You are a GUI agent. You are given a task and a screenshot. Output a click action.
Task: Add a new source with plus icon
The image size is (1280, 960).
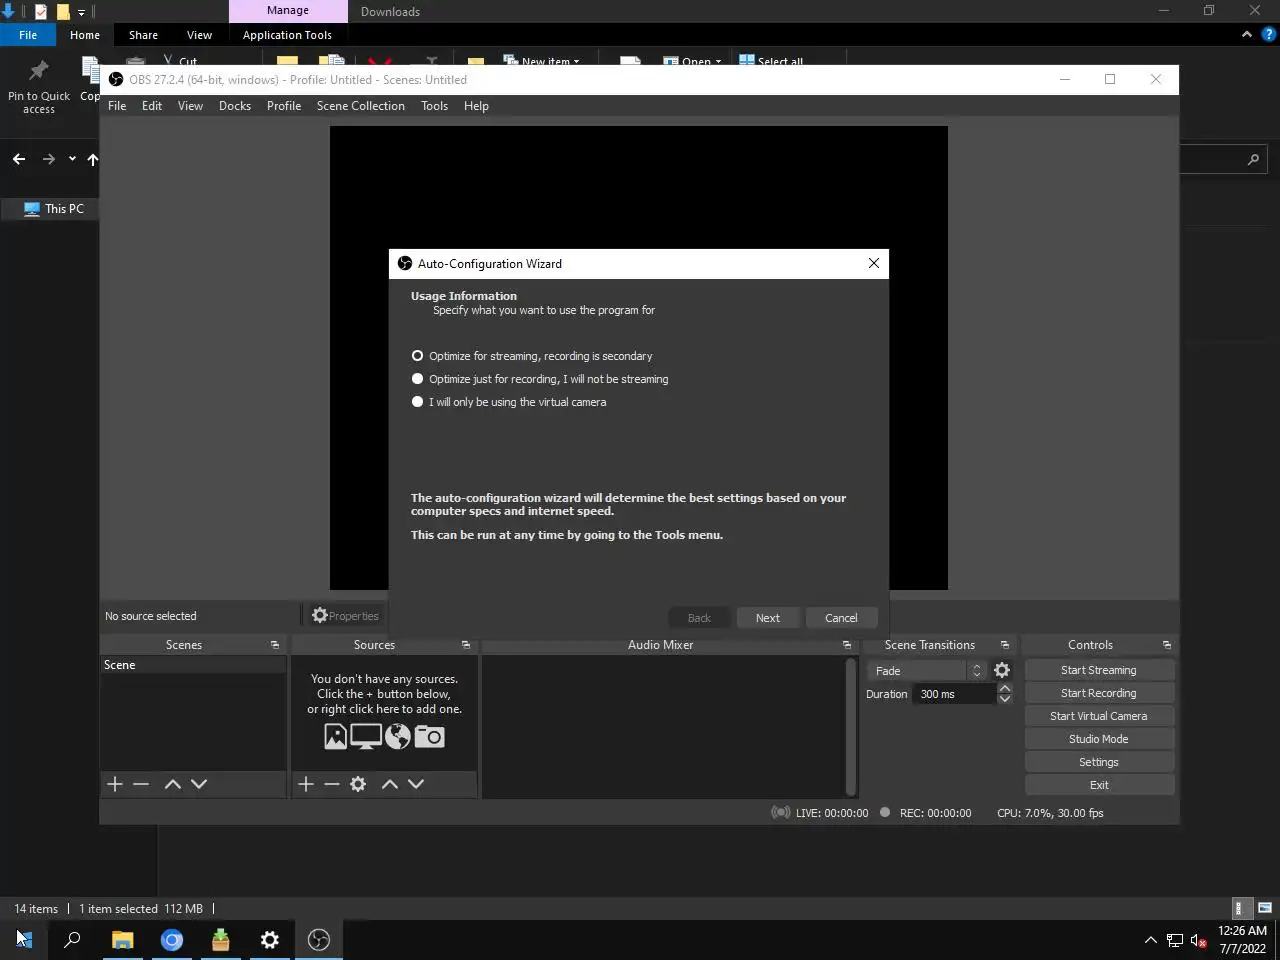point(306,784)
